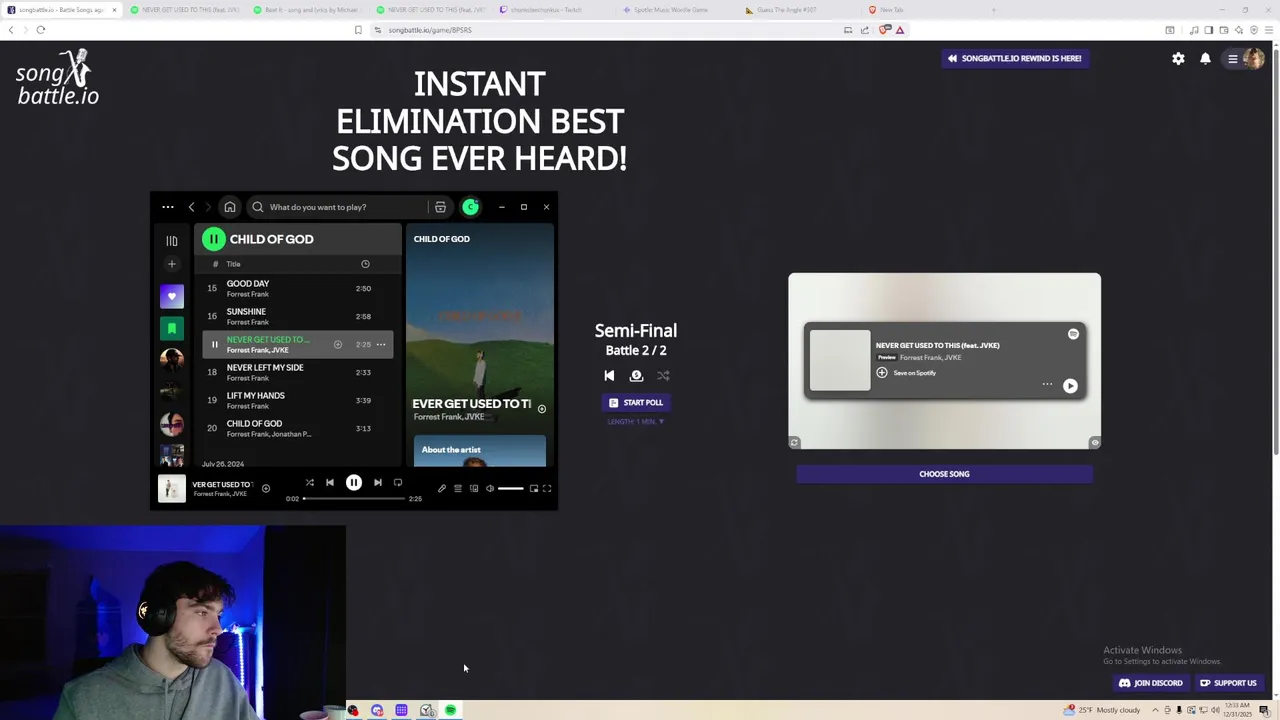Seek along the Spotify song progress bar

(x=354, y=498)
